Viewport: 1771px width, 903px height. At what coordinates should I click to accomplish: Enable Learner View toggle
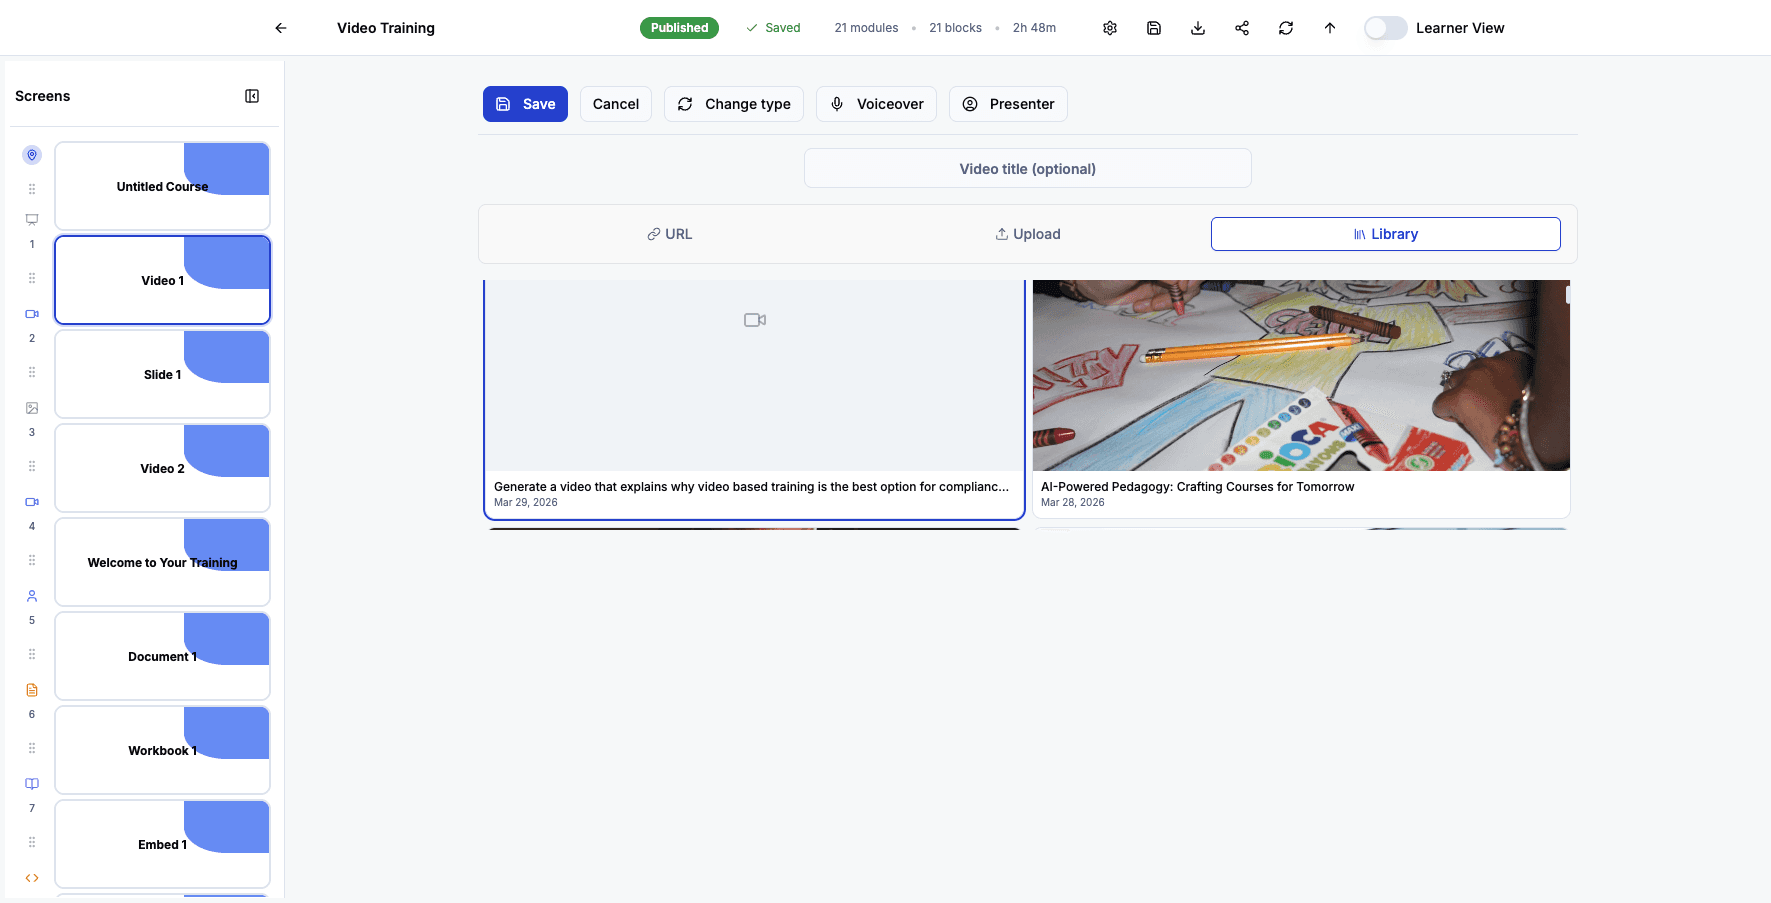[1386, 28]
